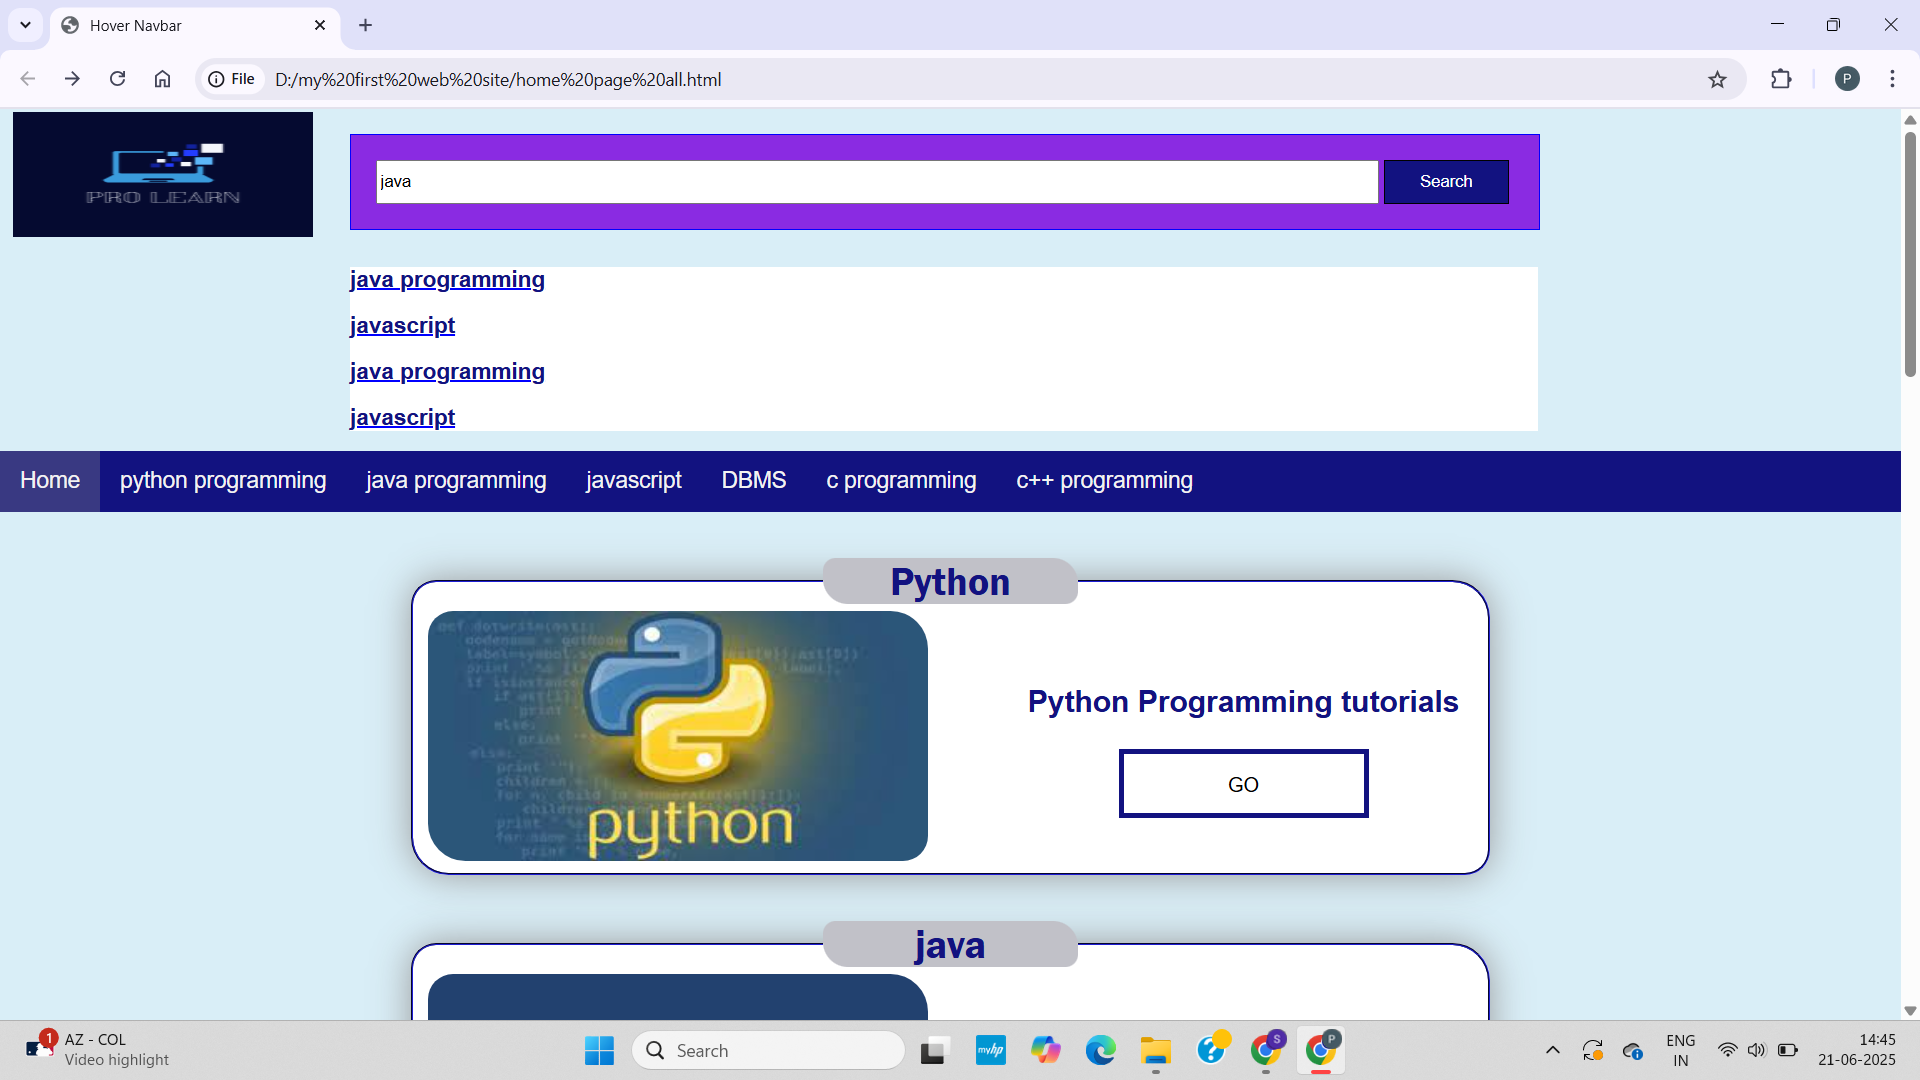Select the Hover Navbar tab

(194, 26)
